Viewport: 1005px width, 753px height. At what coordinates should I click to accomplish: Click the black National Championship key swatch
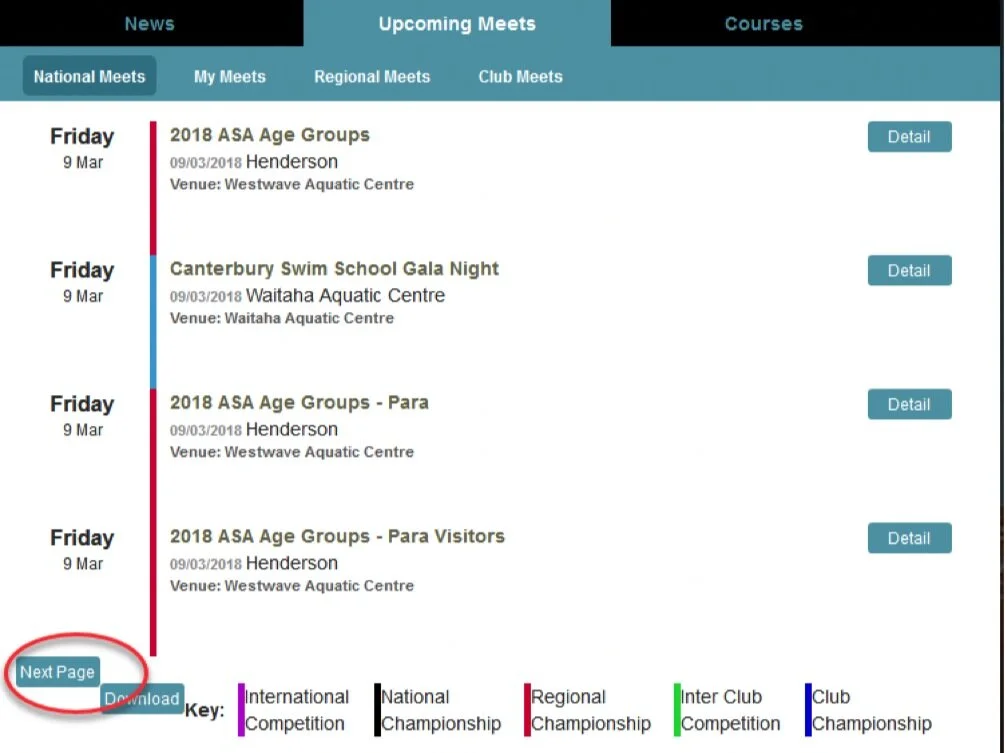(378, 709)
